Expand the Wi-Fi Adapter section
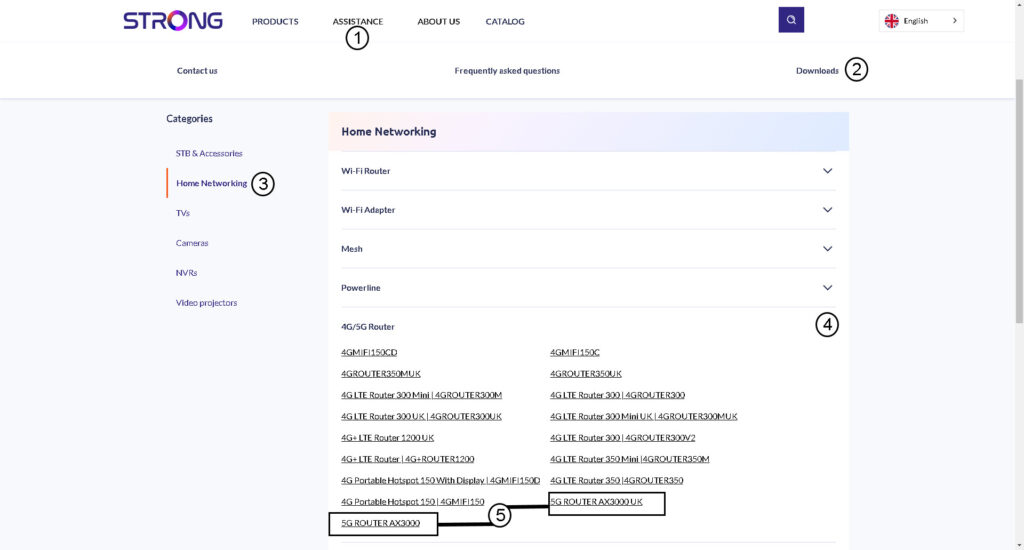 [x=588, y=210]
